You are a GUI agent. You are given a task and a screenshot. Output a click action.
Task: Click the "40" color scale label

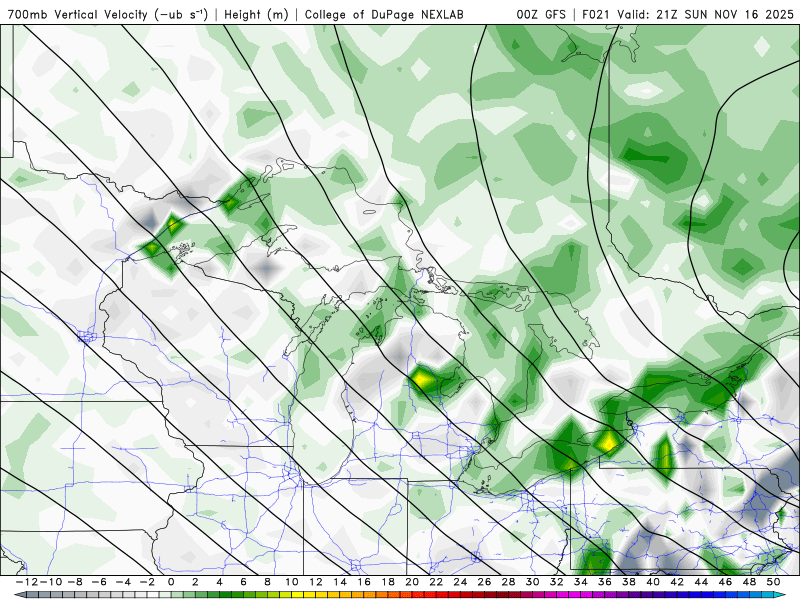(x=653, y=582)
